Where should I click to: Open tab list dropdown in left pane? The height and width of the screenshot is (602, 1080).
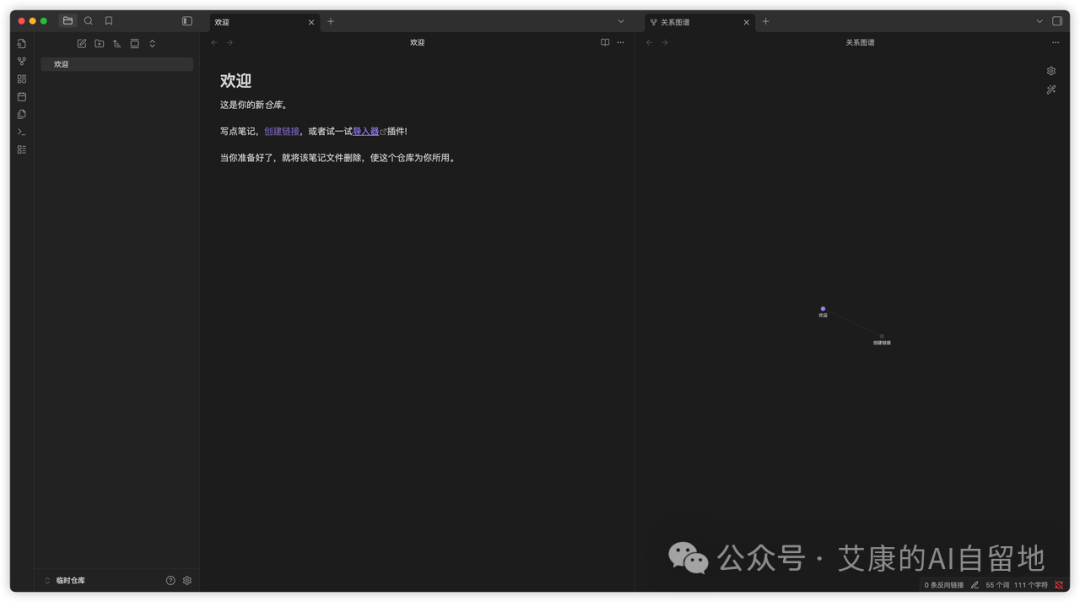[621, 21]
